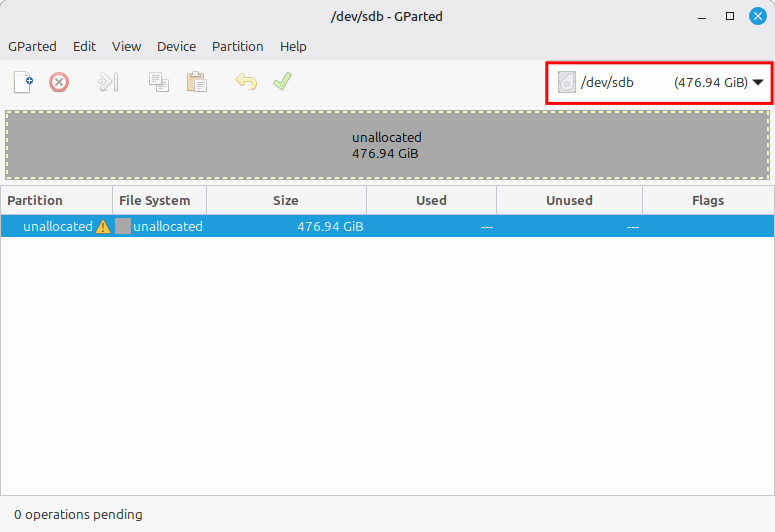Viewport: 775px width, 532px height.
Task: Select the unallocated 476.94 GiB graphic block
Action: click(x=387, y=145)
